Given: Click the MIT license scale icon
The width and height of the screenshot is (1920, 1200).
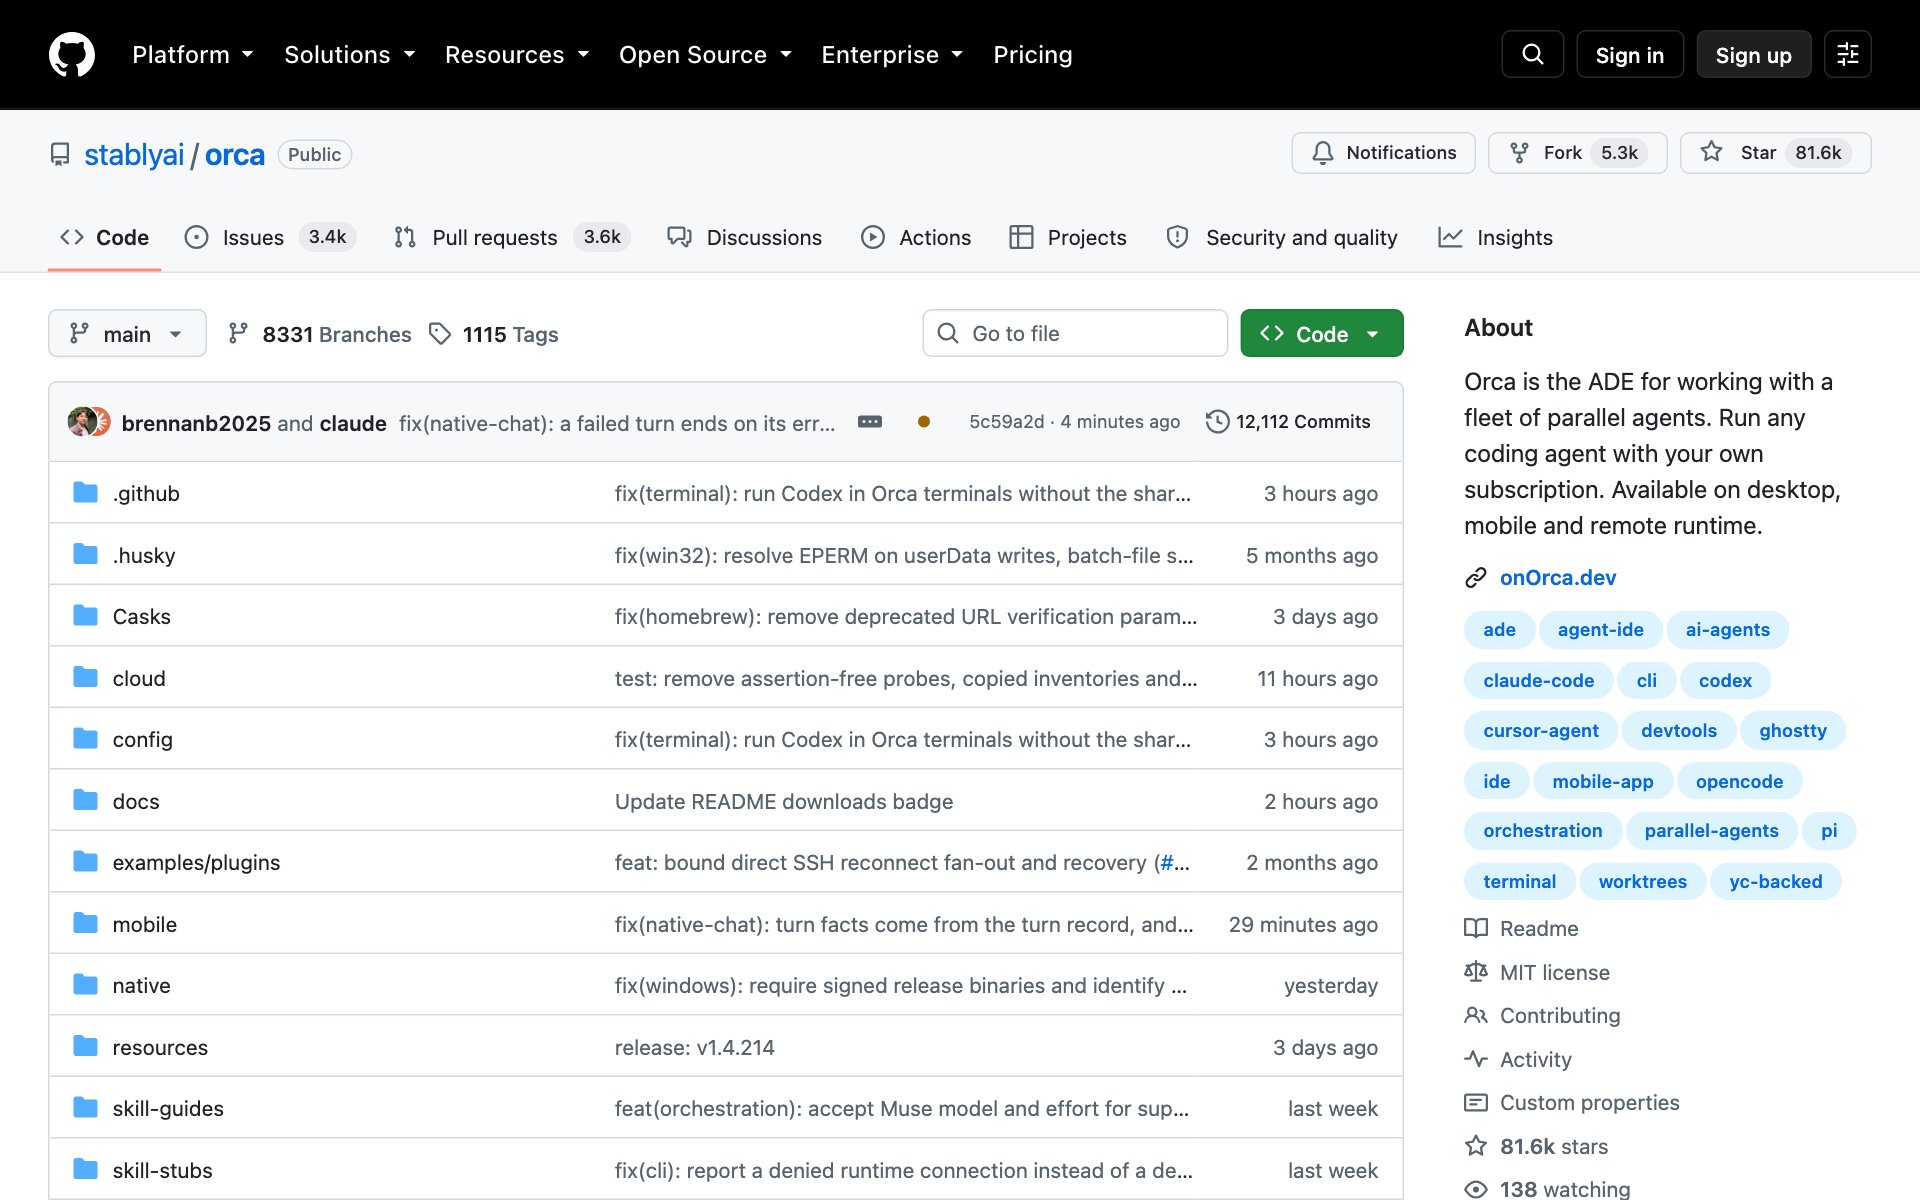Looking at the screenshot, I should point(1476,972).
